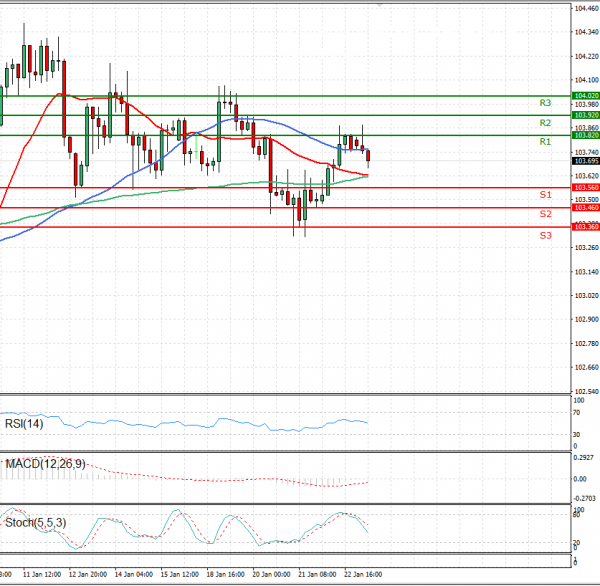The width and height of the screenshot is (600, 586).
Task: Click the 102.660 price axis value
Action: click(x=587, y=367)
